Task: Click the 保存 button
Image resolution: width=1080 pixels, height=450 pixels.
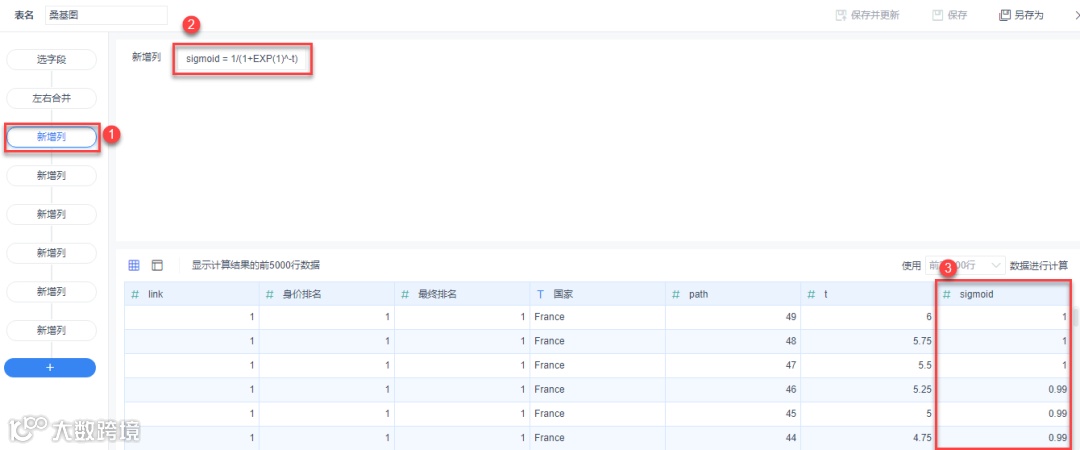Action: pyautogui.click(x=950, y=15)
